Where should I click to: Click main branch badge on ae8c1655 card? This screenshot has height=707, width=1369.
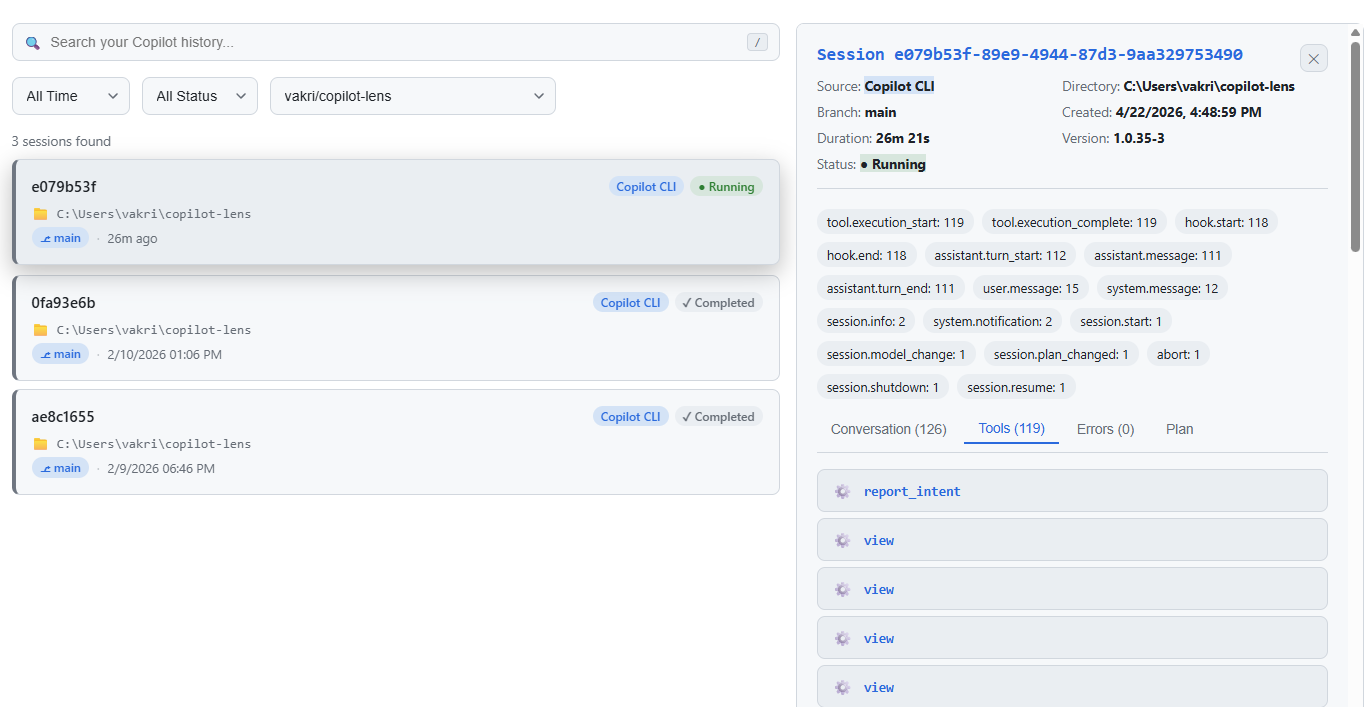(x=60, y=468)
